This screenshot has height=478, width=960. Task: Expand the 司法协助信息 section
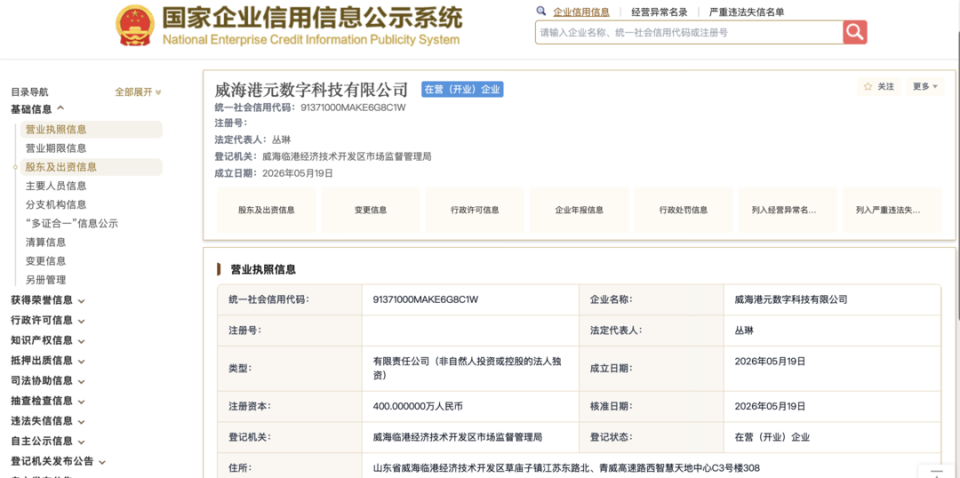[x=48, y=381]
